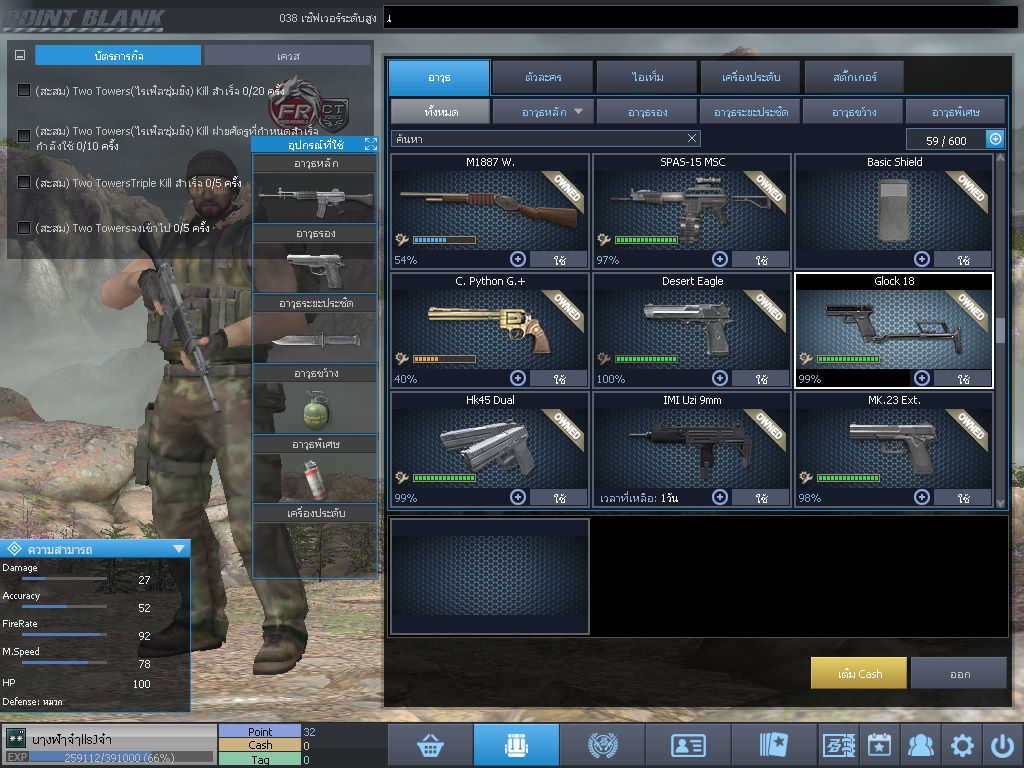This screenshot has height=768, width=1024.
Task: Select the อาวุธพิเศษ filter tab
Action: click(x=955, y=112)
